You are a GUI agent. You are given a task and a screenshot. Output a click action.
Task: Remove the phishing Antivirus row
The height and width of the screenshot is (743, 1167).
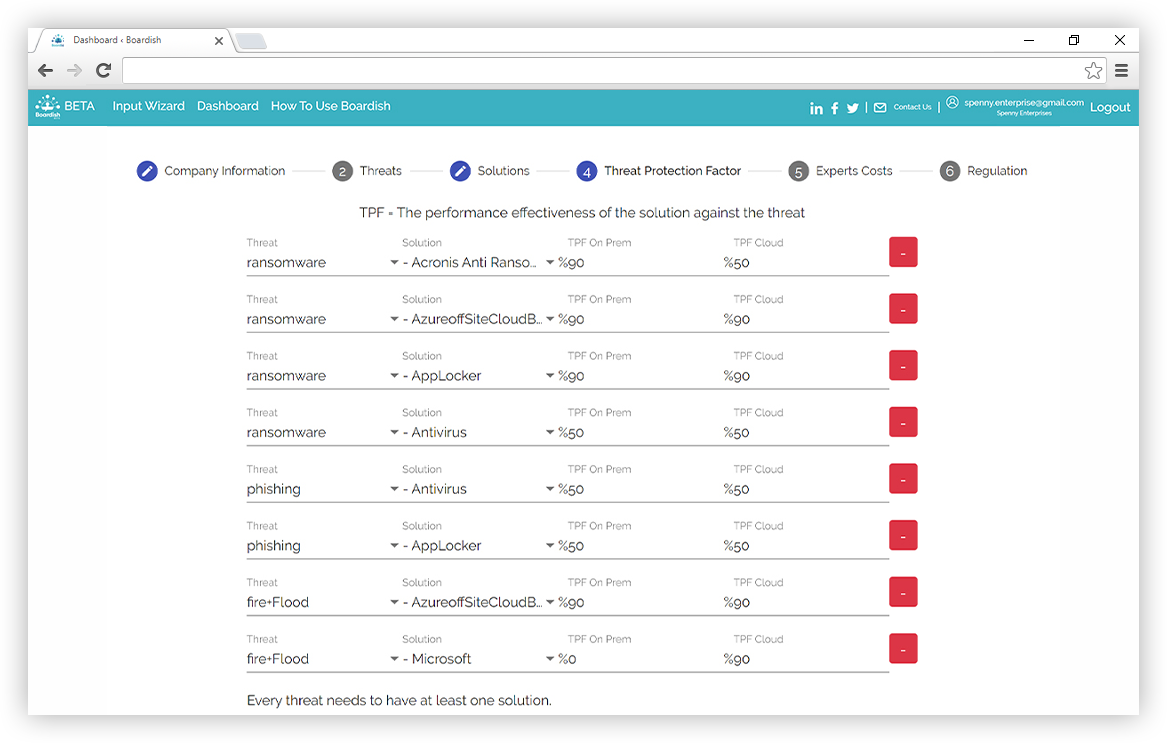tap(903, 479)
